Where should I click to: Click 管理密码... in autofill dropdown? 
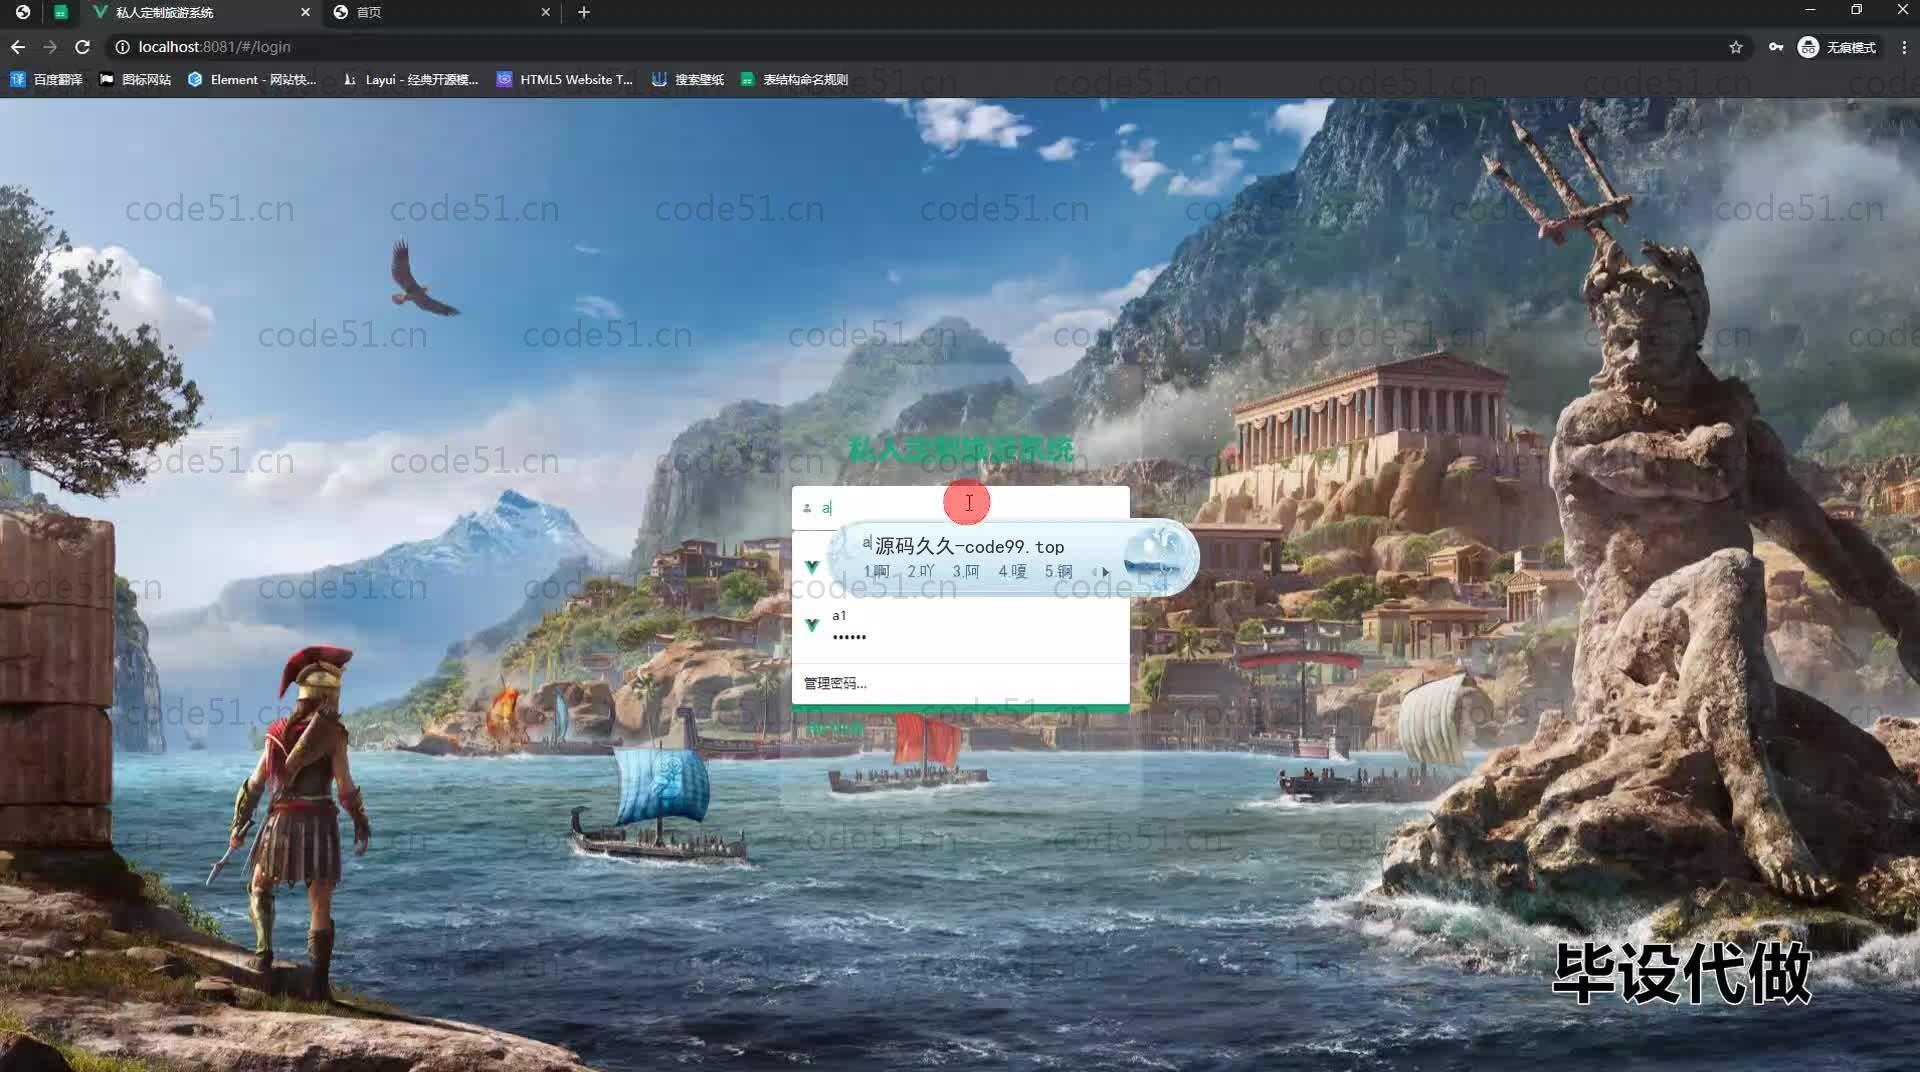[x=835, y=683]
